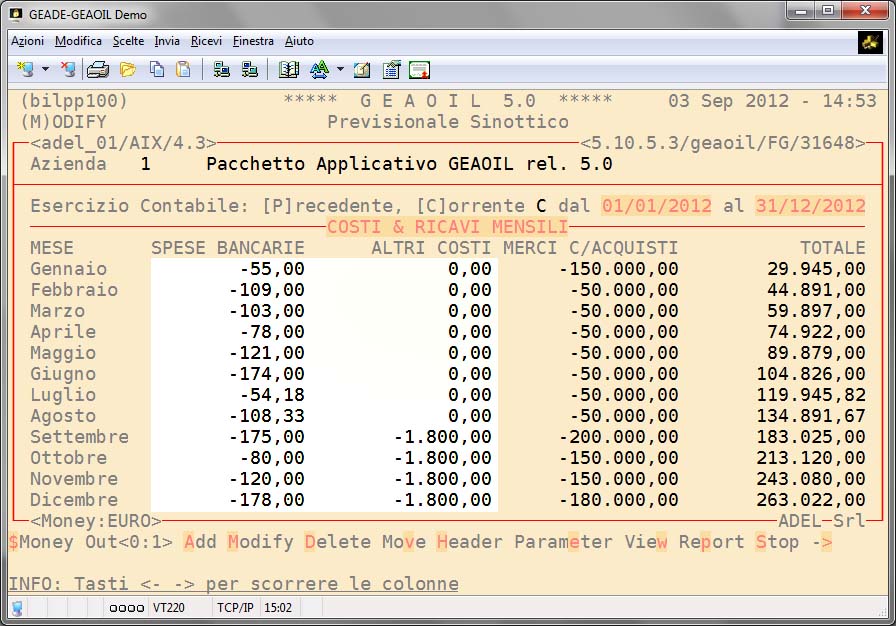Click the Report command in terminal menu

pyautogui.click(x=711, y=542)
